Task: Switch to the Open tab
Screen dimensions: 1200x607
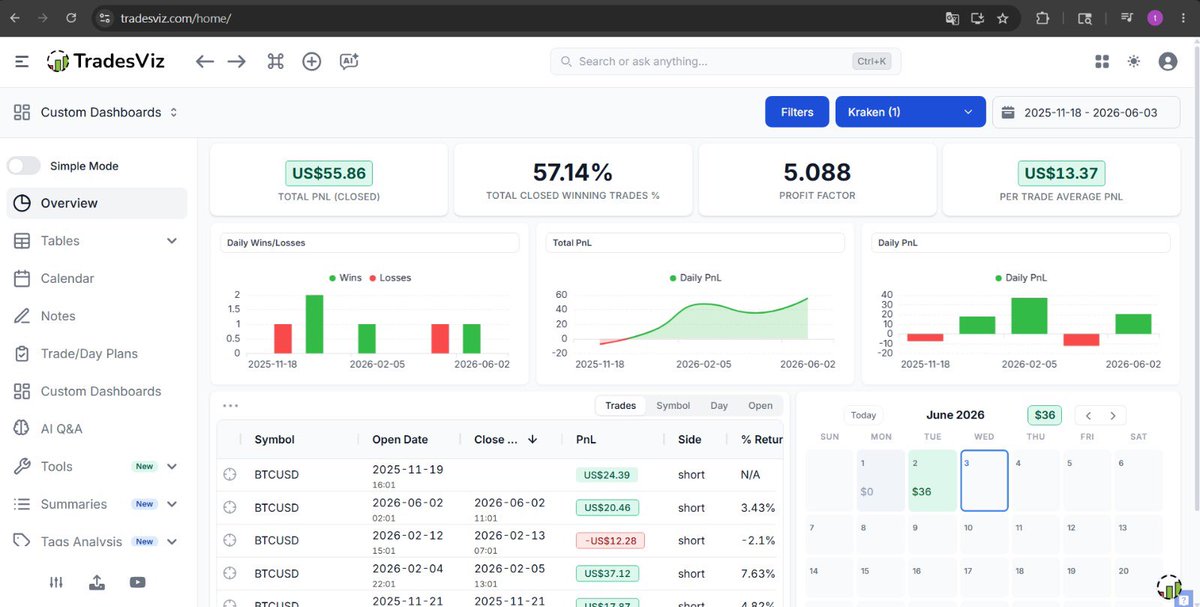Action: pyautogui.click(x=760, y=405)
